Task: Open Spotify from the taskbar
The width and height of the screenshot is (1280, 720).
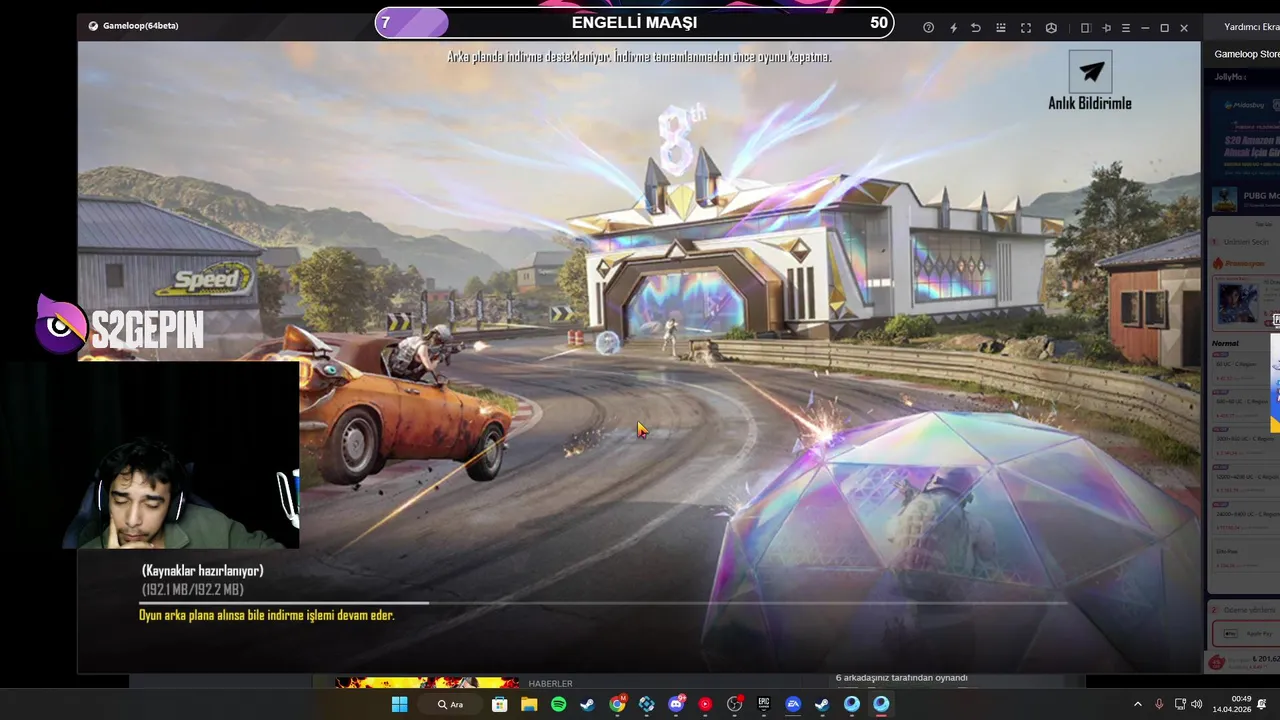Action: [x=558, y=704]
